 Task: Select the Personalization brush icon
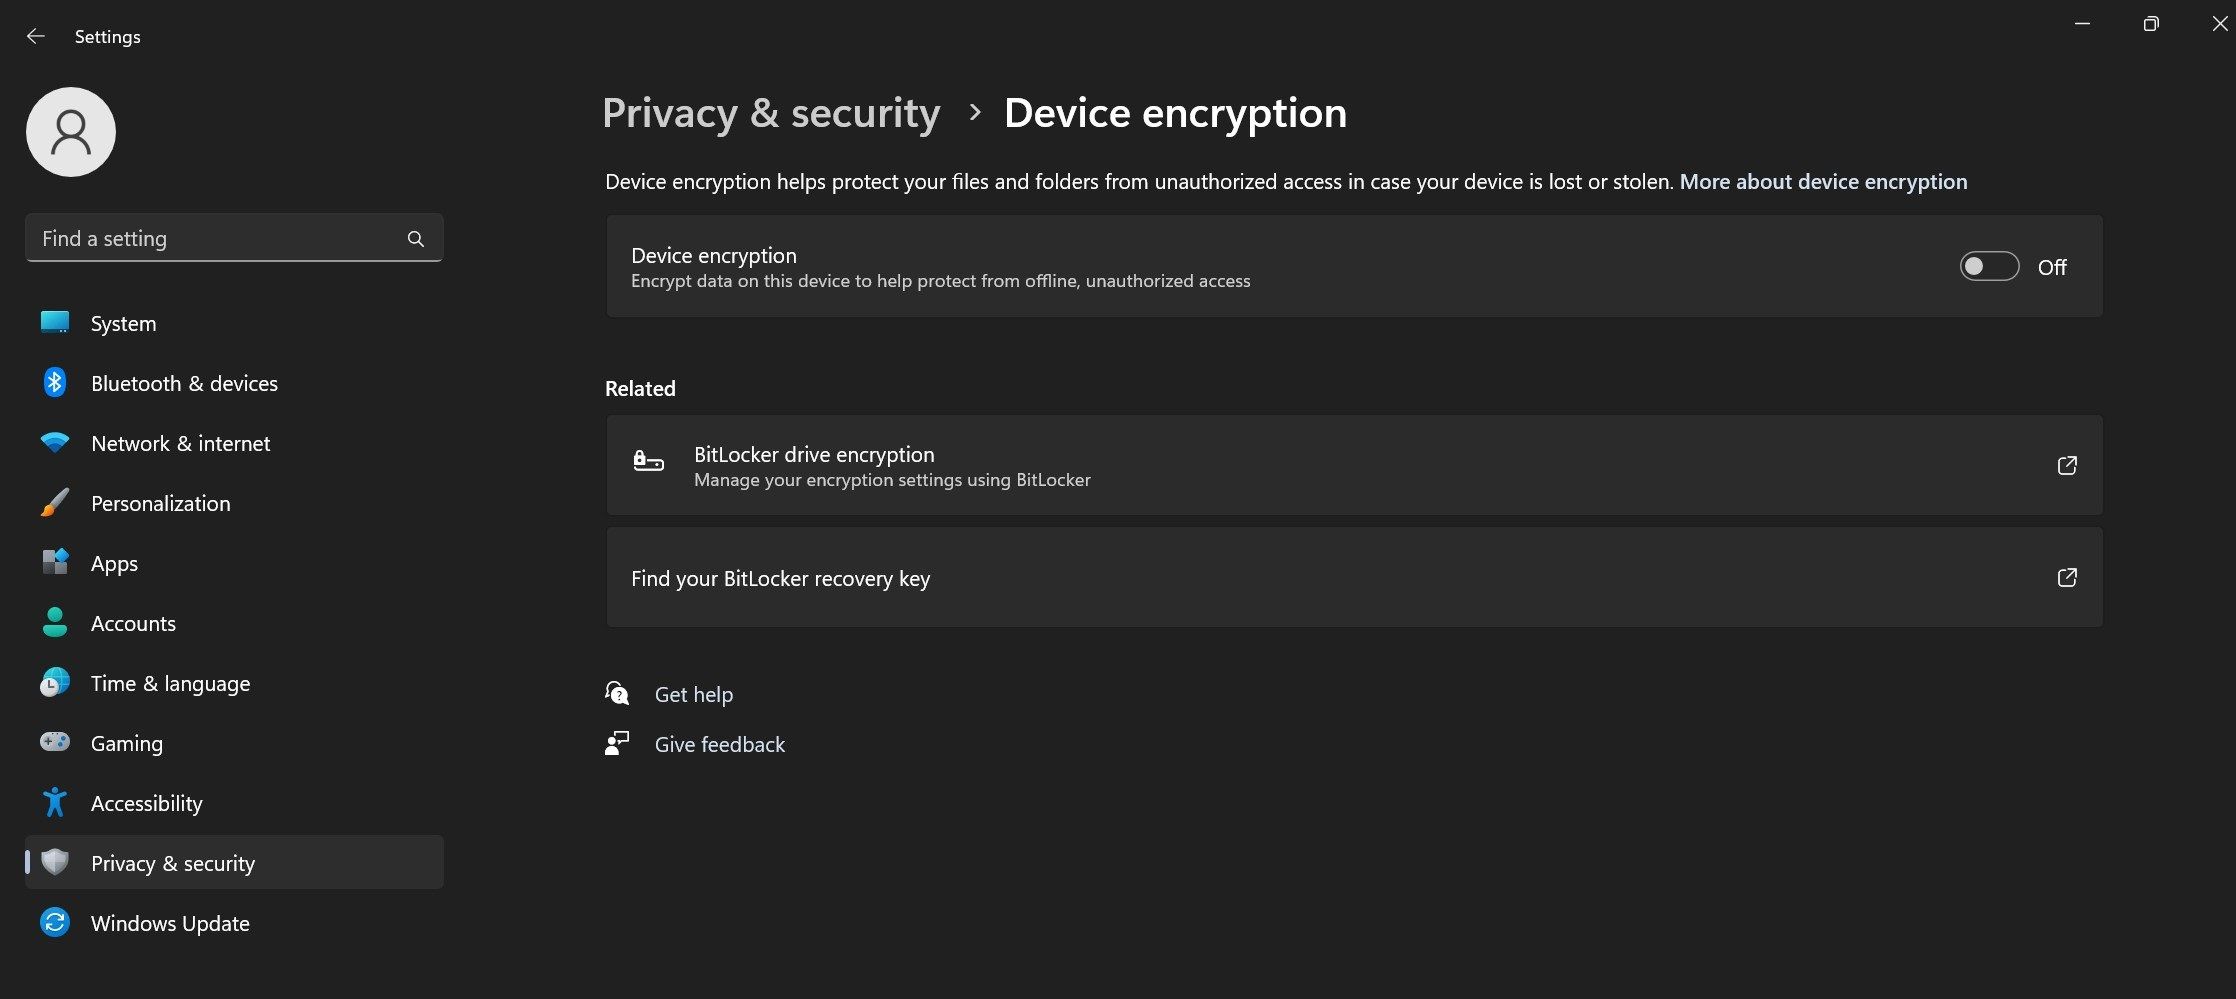coord(55,502)
